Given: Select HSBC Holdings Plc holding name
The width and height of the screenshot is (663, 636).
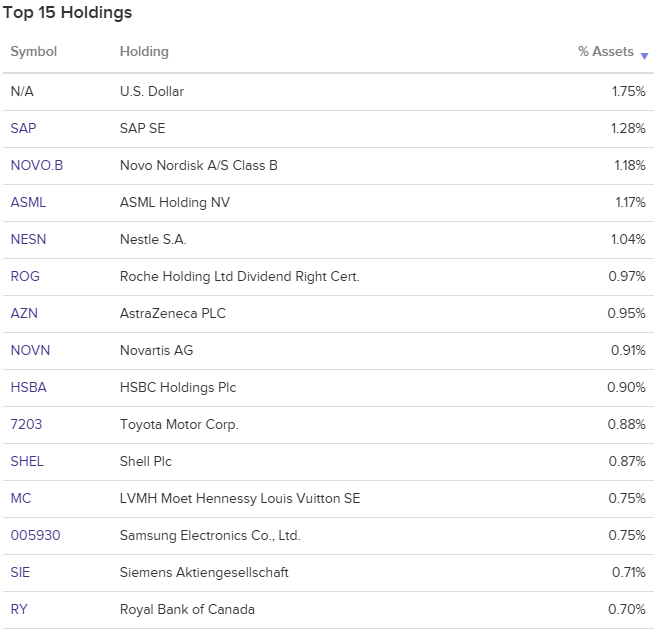Looking at the screenshot, I should (178, 388).
